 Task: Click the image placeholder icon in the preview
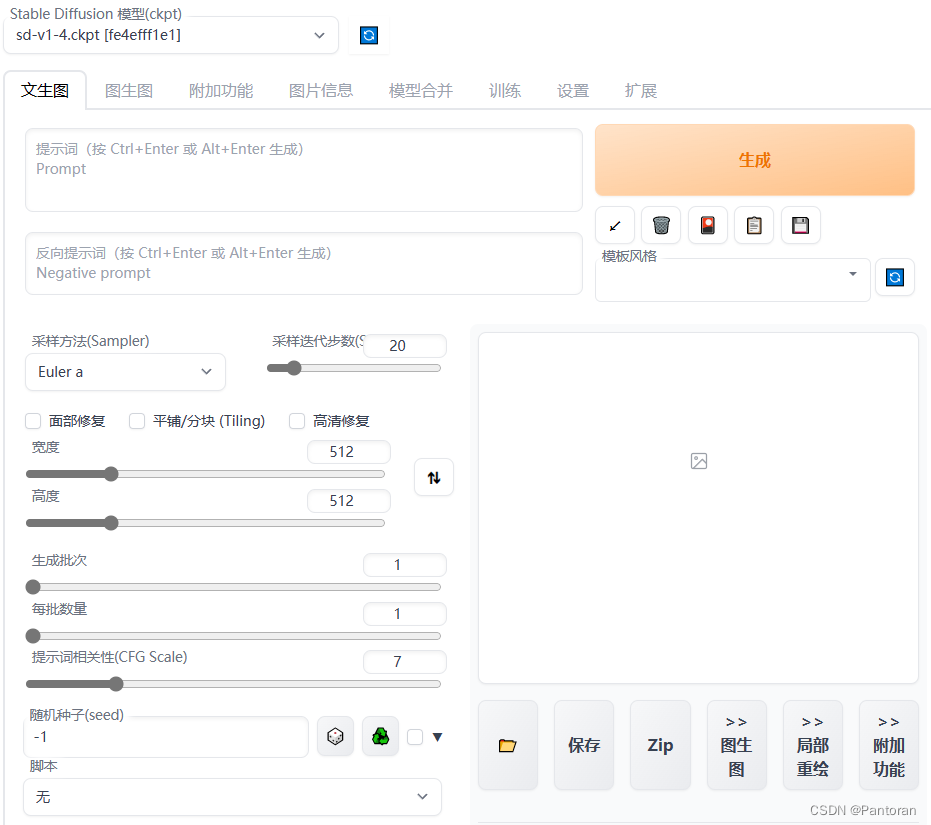point(699,461)
